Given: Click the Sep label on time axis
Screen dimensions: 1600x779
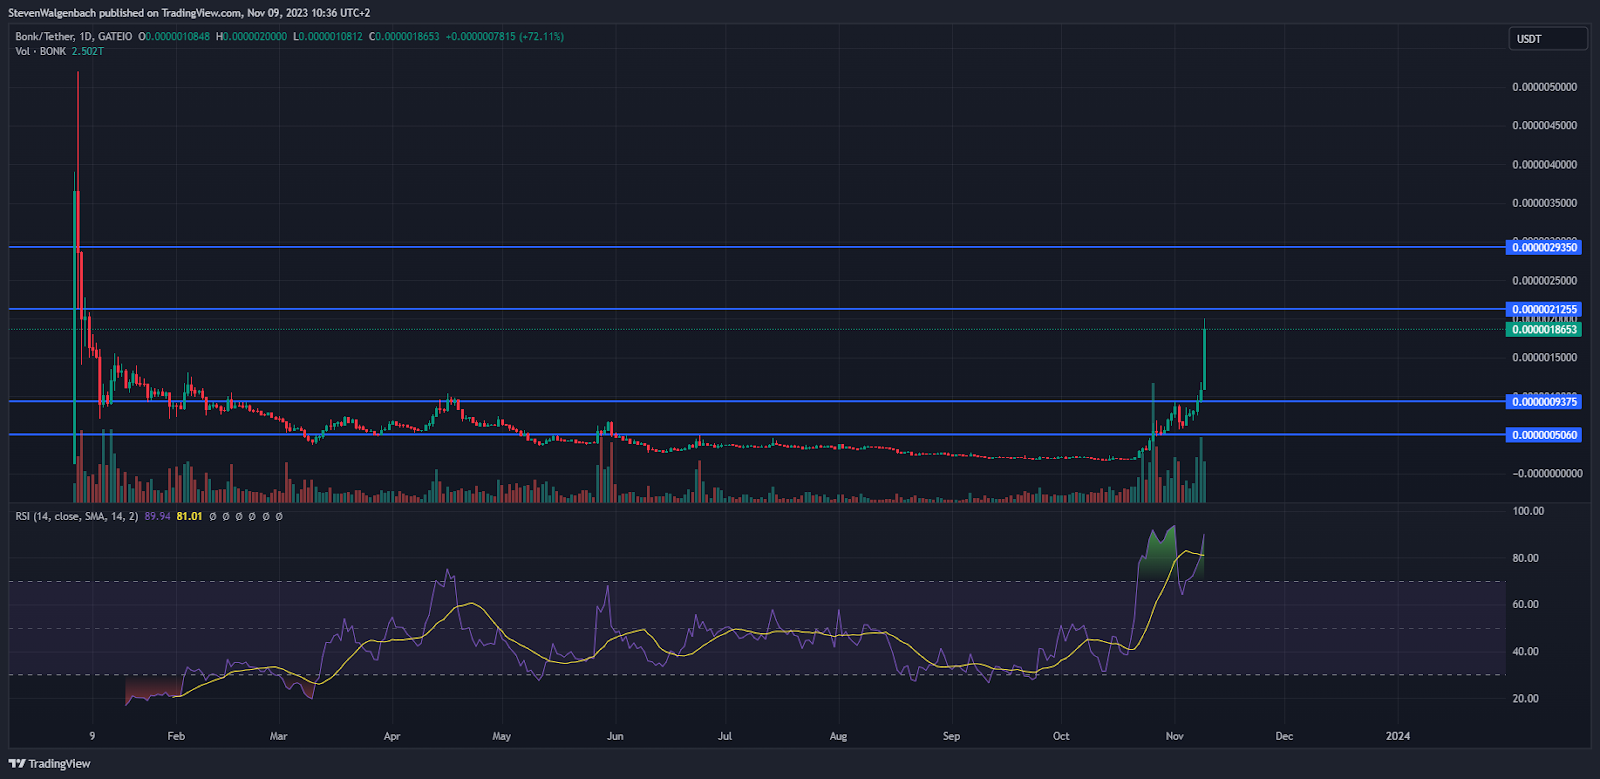Looking at the screenshot, I should (x=951, y=736).
